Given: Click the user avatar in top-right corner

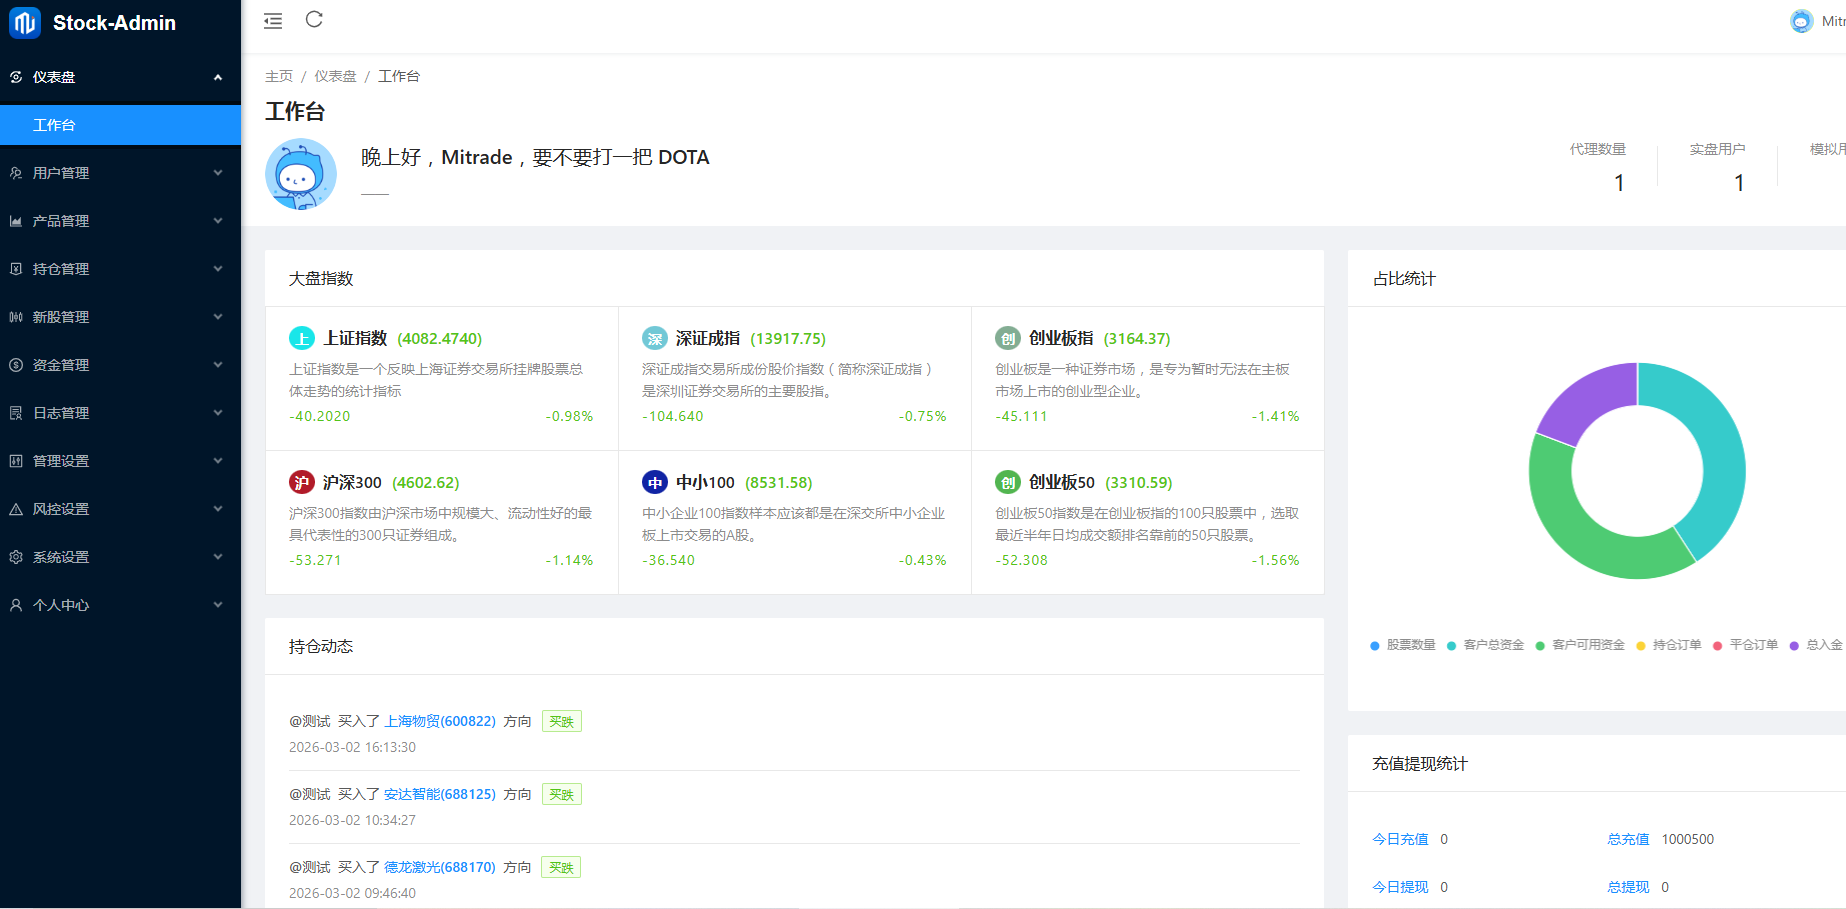Looking at the screenshot, I should point(1801,21).
